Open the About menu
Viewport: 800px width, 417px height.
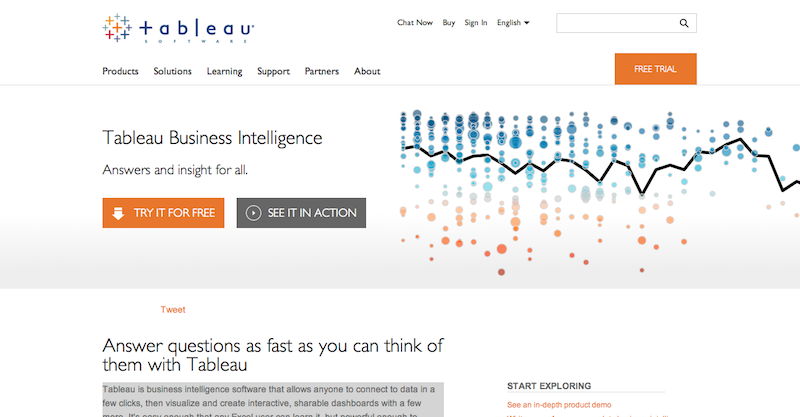click(367, 71)
